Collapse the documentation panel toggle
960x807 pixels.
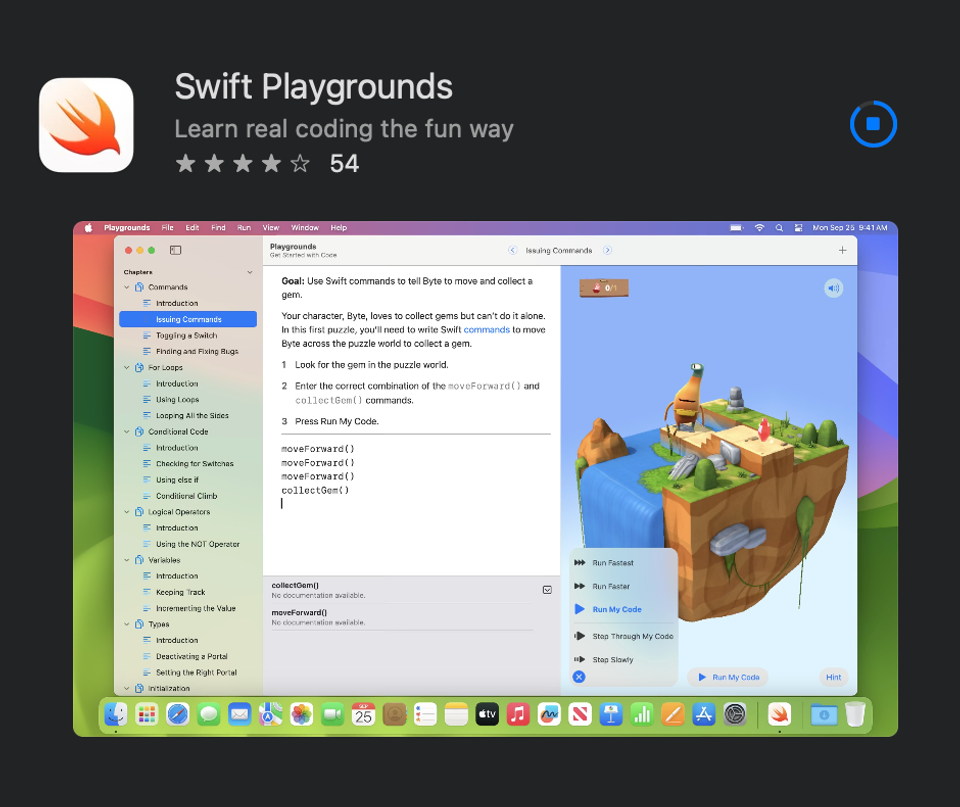(x=547, y=590)
